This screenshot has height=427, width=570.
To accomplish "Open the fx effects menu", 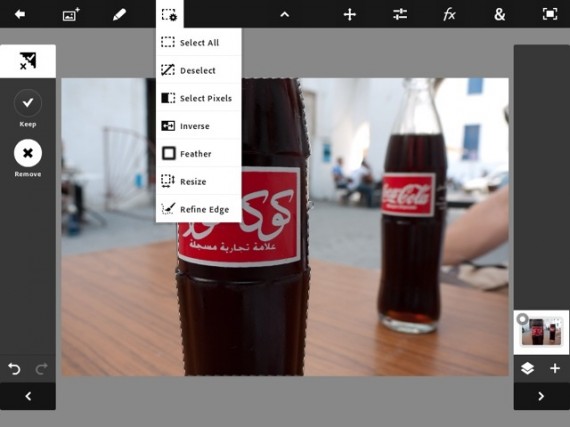I will coord(449,15).
